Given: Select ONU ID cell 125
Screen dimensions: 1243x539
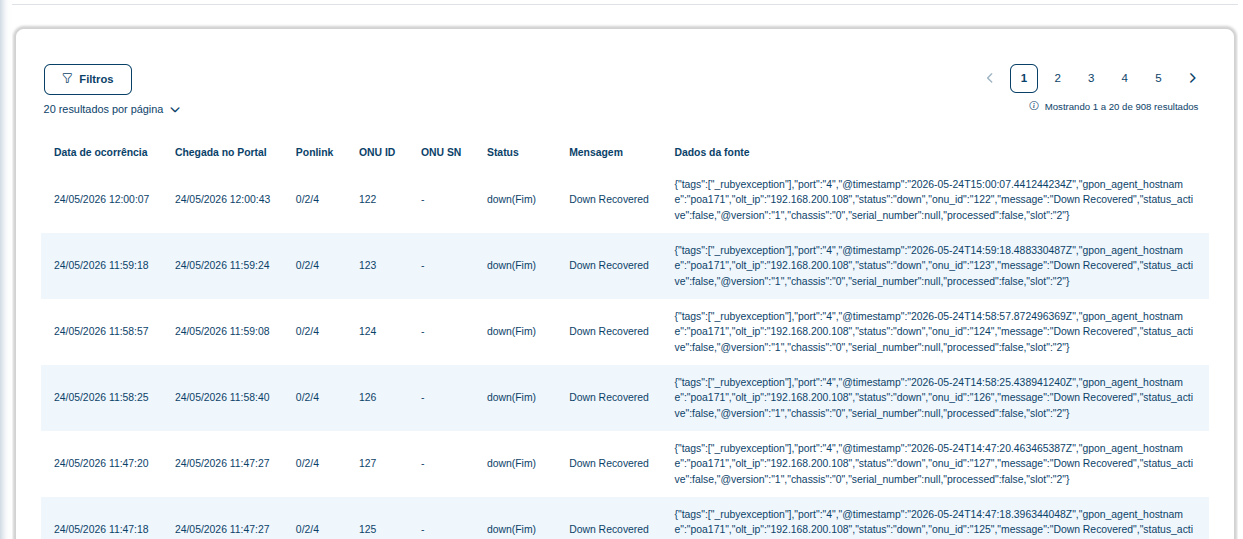Looking at the screenshot, I should [x=368, y=529].
